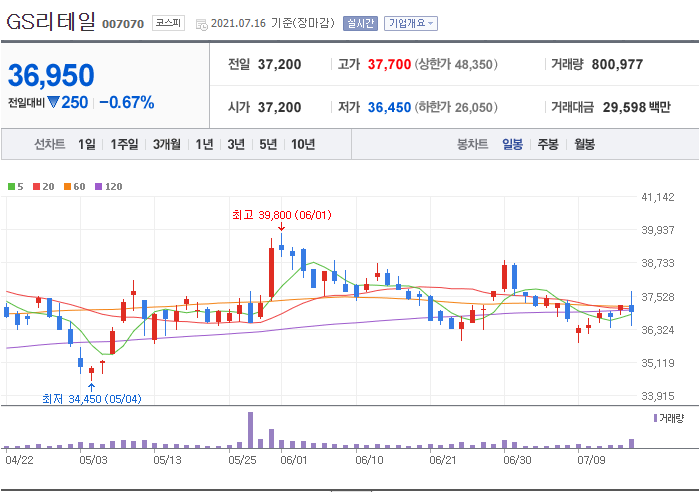
Task: Click the current price 36,950
Action: 51,75
